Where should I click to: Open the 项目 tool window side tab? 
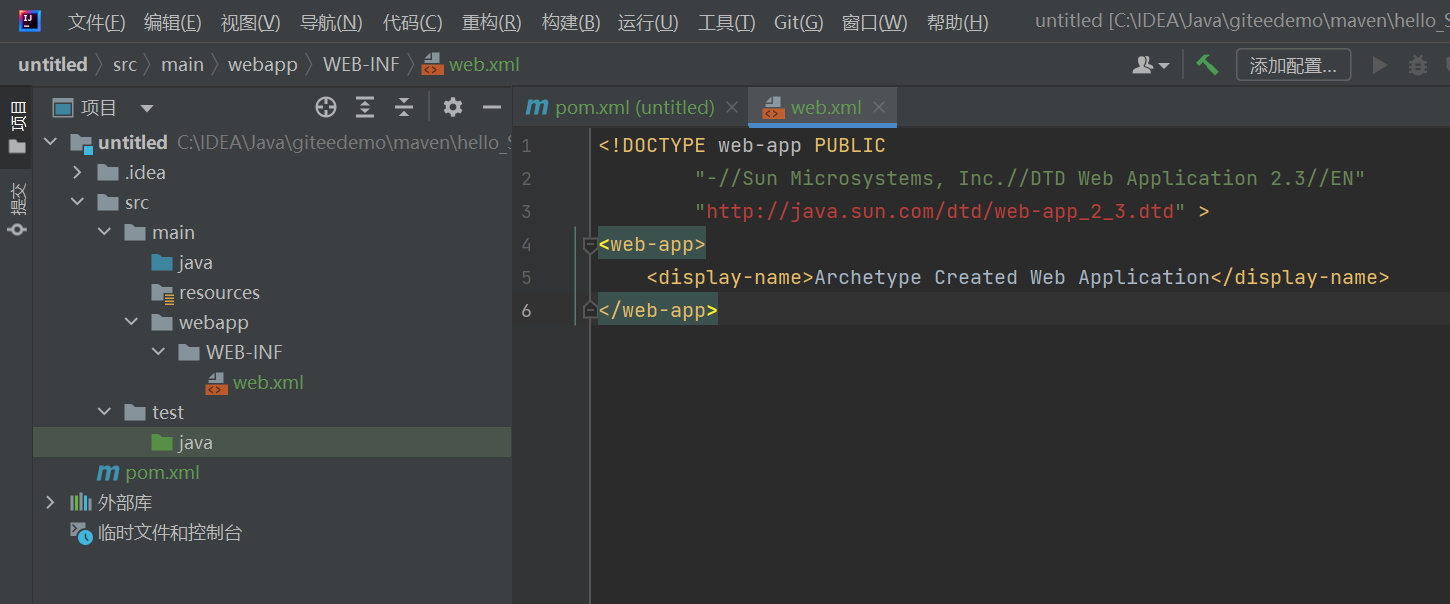[x=17, y=127]
